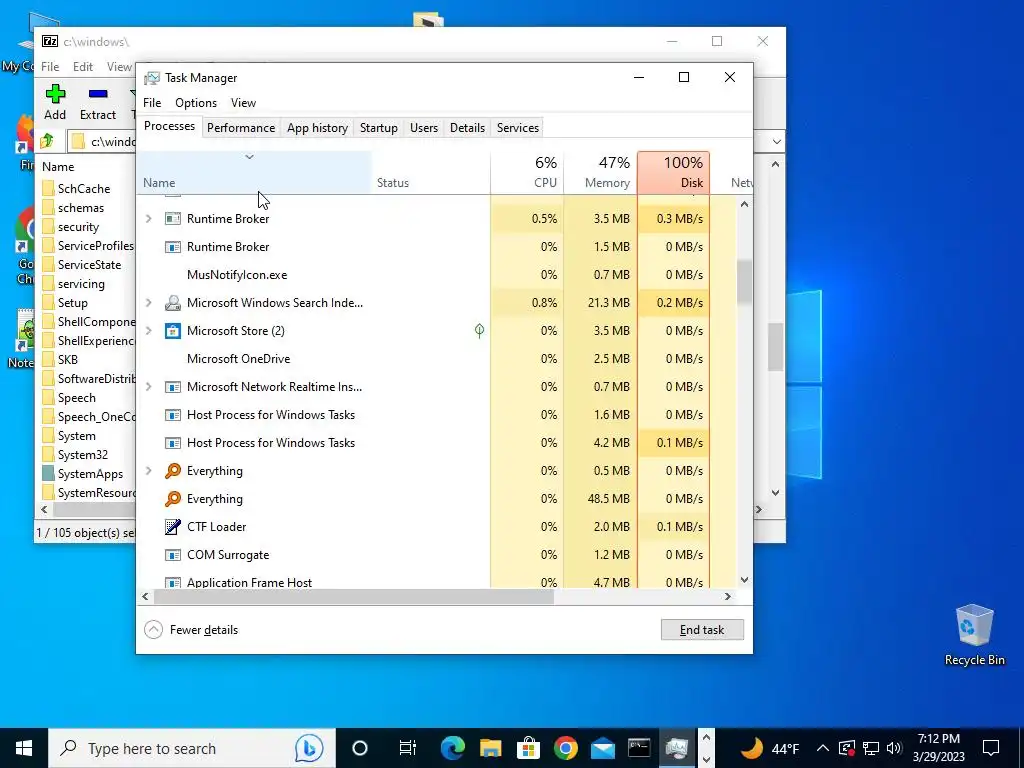This screenshot has height=768, width=1024.
Task: Open Task Manager Options menu
Action: pos(196,103)
